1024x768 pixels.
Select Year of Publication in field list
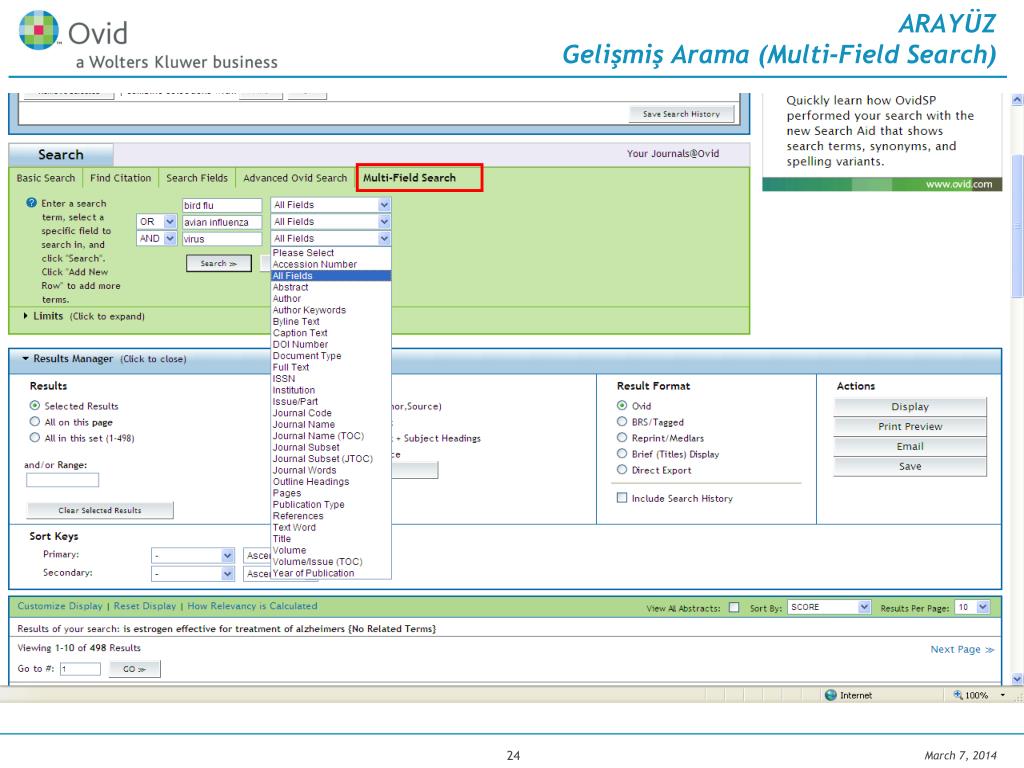coord(331,573)
